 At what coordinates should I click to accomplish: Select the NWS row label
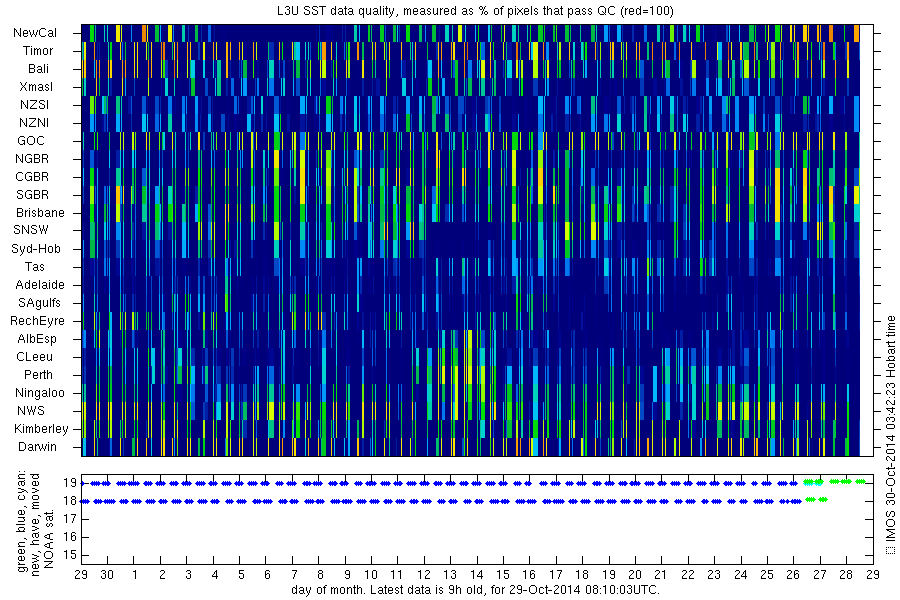click(x=31, y=411)
